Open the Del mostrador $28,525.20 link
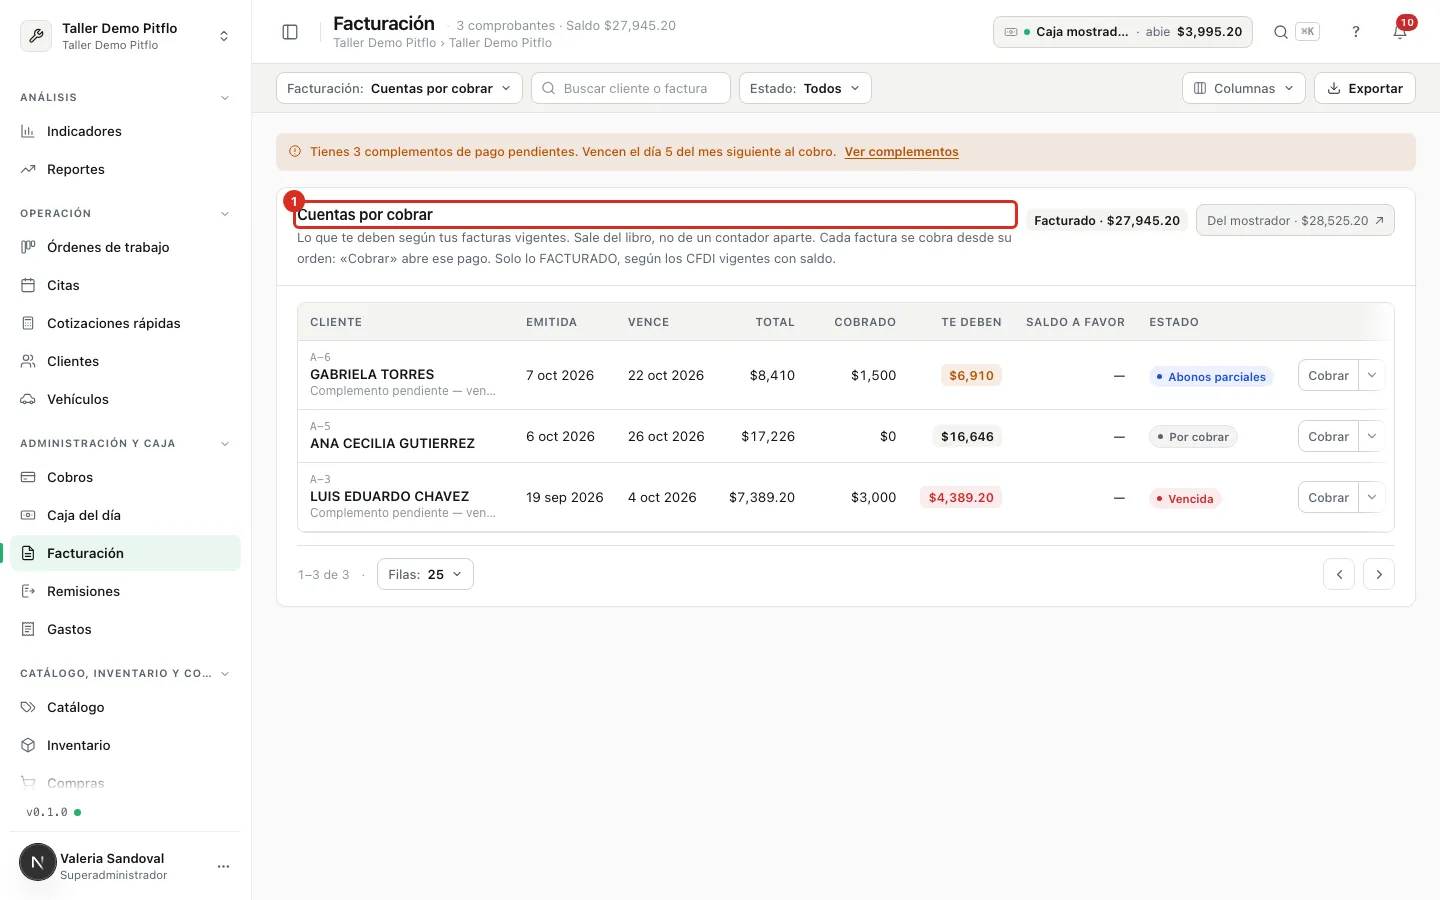The image size is (1440, 900). 1295,220
